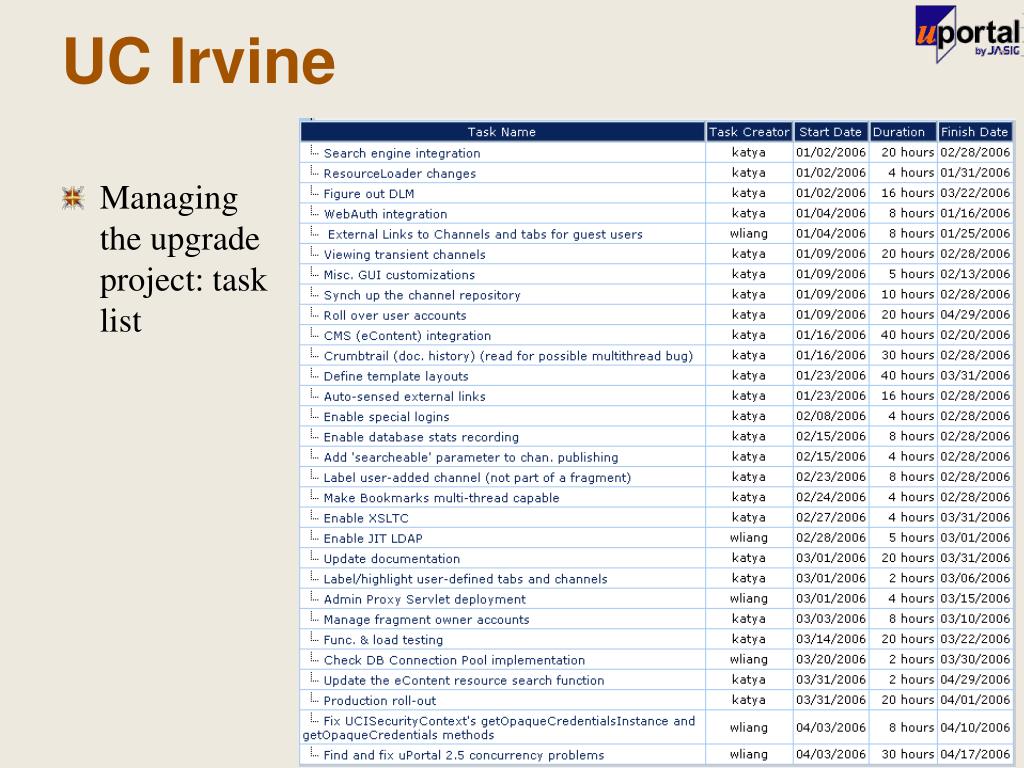
Task: Select the Viewing transient channels row
Action: pos(656,254)
